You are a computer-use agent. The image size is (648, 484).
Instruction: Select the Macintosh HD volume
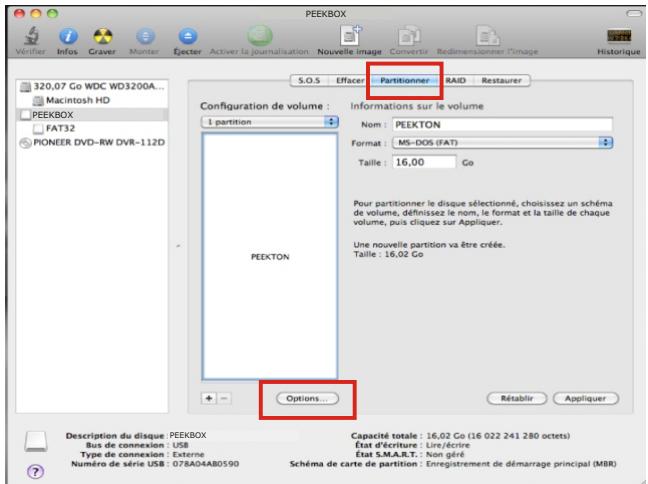click(72, 100)
